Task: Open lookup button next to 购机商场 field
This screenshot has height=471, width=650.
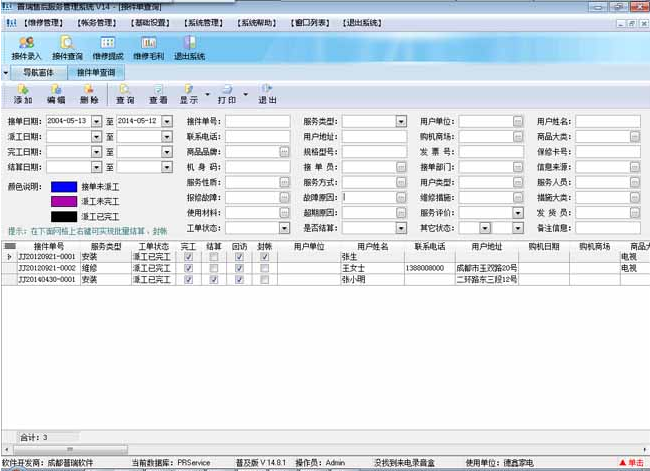Action: coord(518,136)
